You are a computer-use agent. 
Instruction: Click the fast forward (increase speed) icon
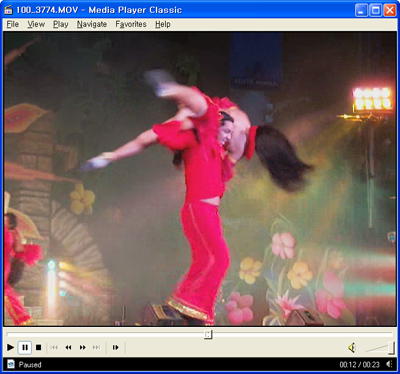83,348
